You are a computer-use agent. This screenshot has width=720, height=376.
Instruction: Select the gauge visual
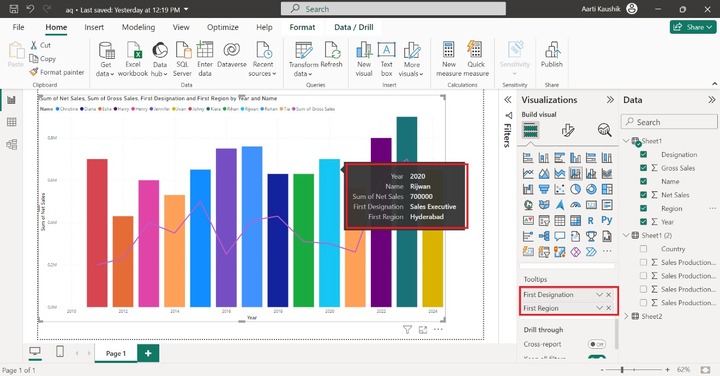click(575, 205)
